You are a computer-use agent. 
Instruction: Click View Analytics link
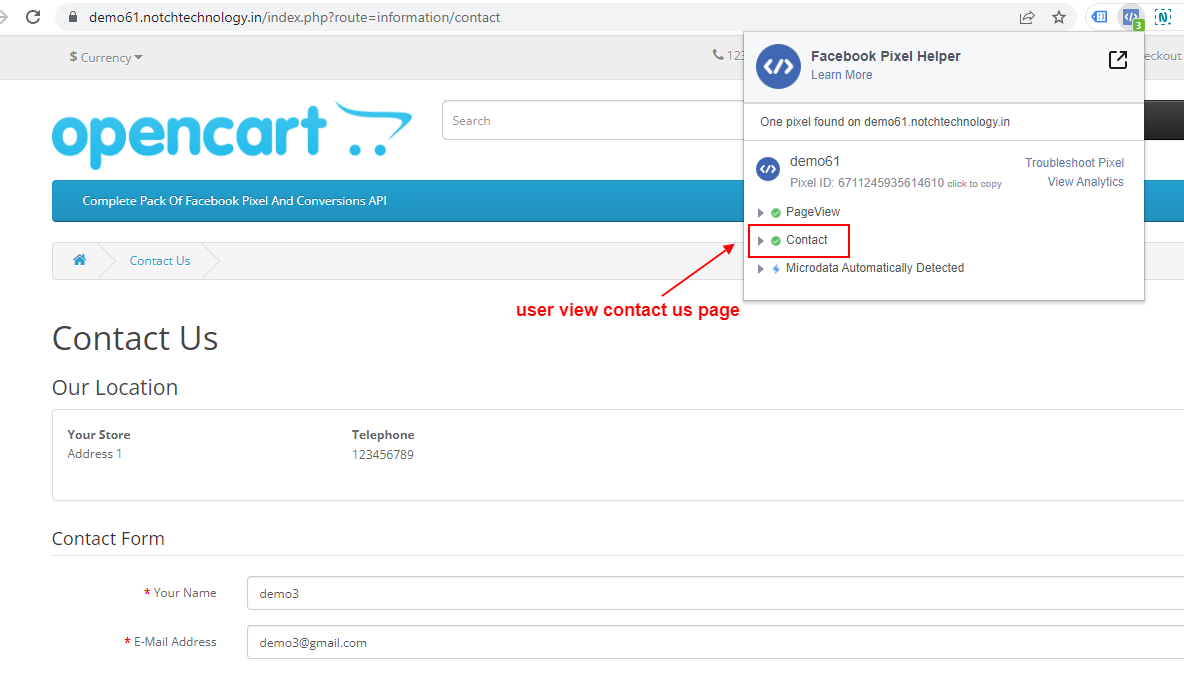(x=1085, y=182)
